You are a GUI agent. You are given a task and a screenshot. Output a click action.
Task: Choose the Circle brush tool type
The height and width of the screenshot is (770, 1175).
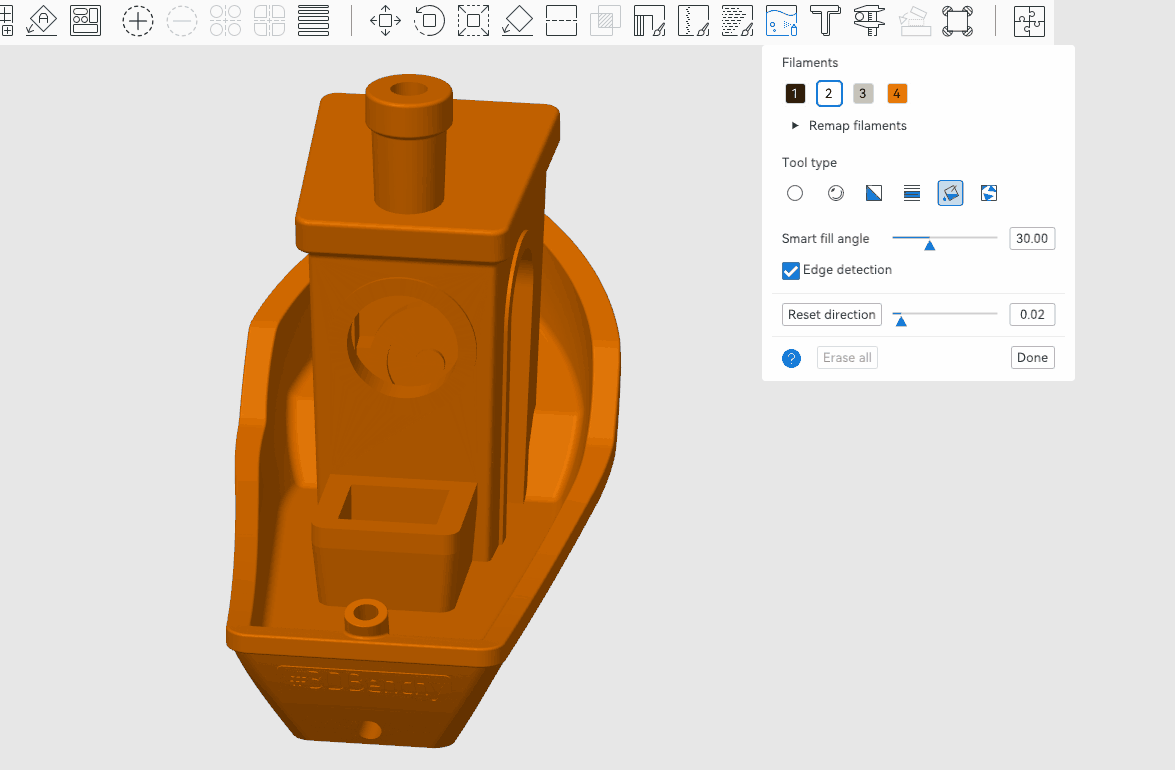point(795,193)
